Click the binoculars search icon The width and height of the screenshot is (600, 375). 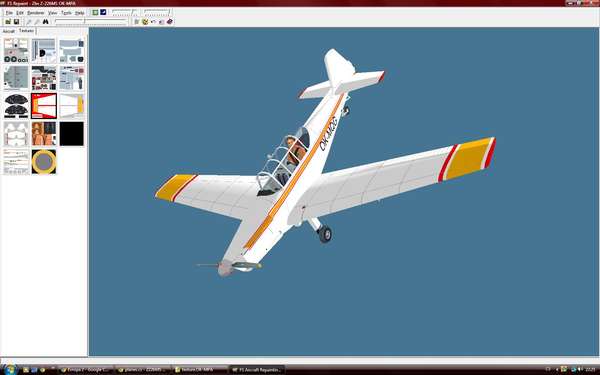click(x=45, y=22)
